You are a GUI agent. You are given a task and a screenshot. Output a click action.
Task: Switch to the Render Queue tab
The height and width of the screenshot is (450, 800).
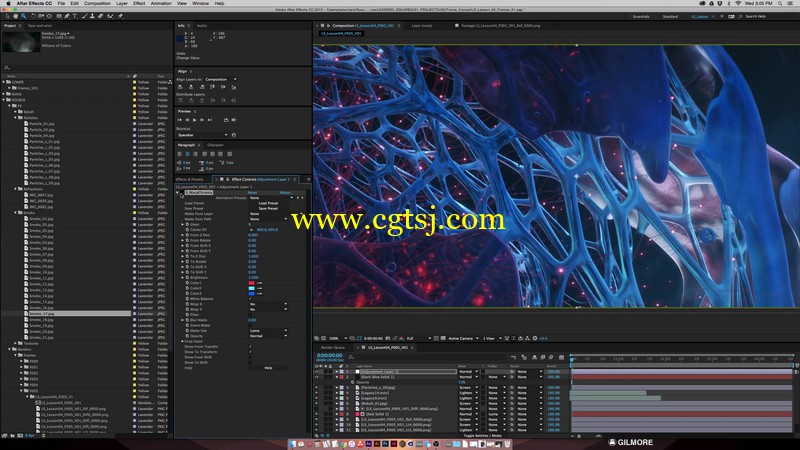tap(333, 347)
